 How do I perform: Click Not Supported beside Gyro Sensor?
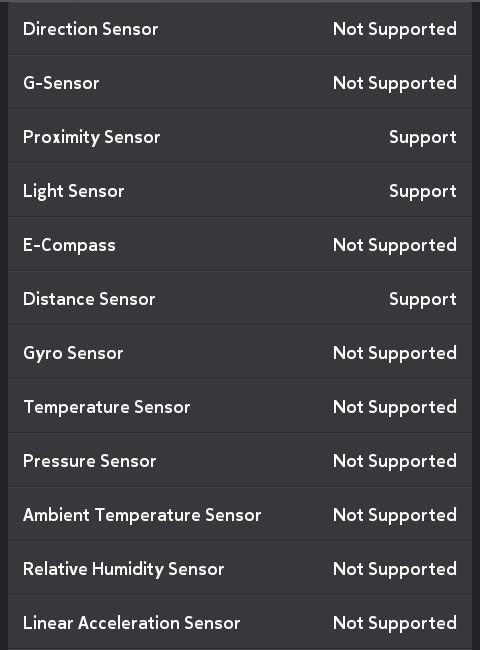click(395, 354)
